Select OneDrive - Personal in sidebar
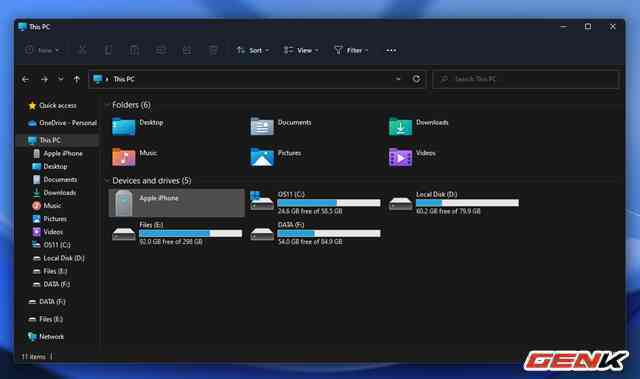Image resolution: width=640 pixels, height=379 pixels. coord(62,123)
